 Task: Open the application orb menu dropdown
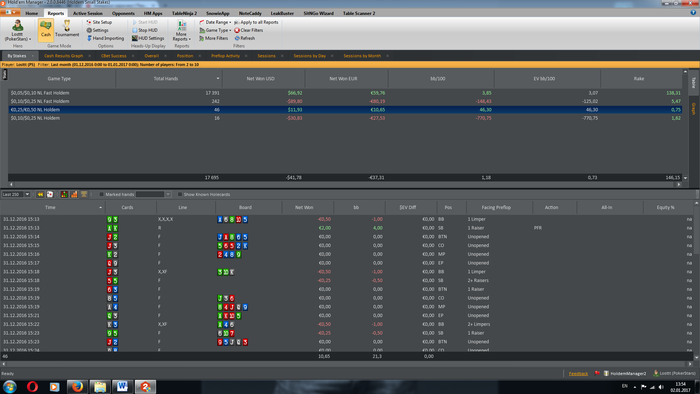point(11,12)
